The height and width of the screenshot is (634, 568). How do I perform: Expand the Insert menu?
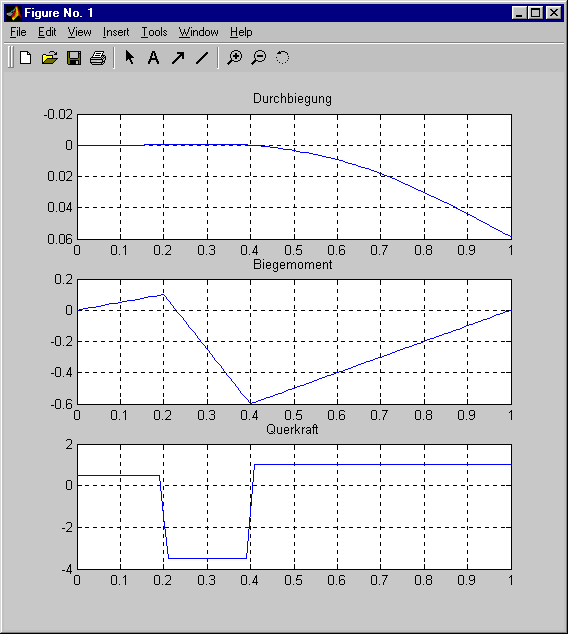pos(116,32)
